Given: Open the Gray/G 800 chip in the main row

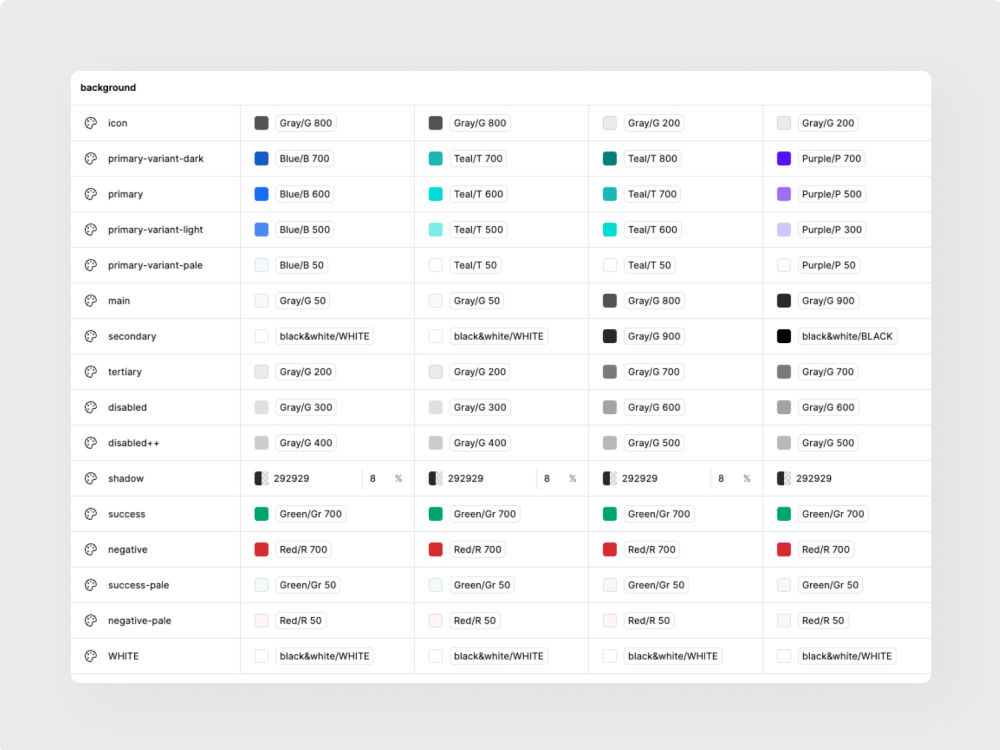Looking at the screenshot, I should point(654,300).
